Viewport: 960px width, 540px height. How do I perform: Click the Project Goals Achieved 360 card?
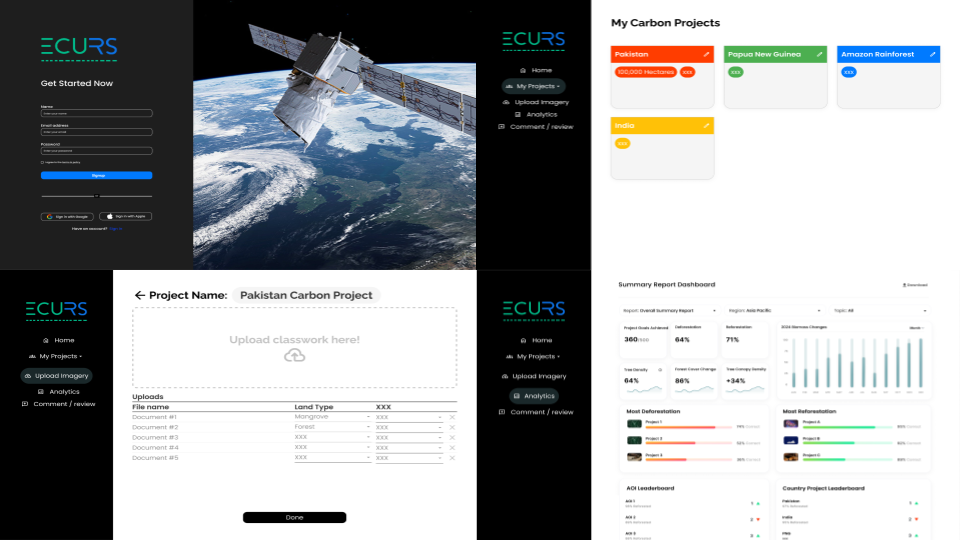pyautogui.click(x=643, y=339)
